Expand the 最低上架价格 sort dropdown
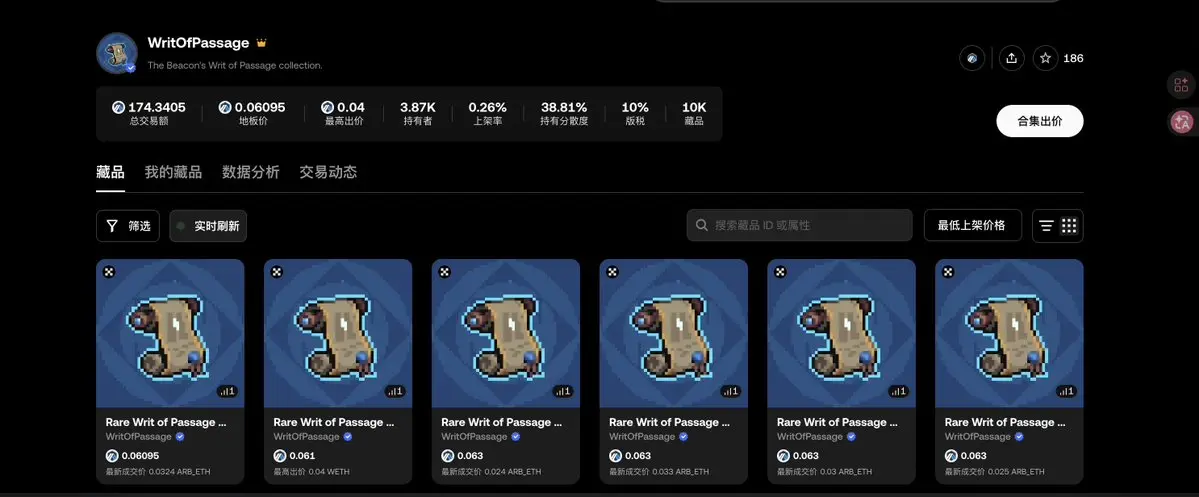The height and width of the screenshot is (497, 1199). (972, 226)
